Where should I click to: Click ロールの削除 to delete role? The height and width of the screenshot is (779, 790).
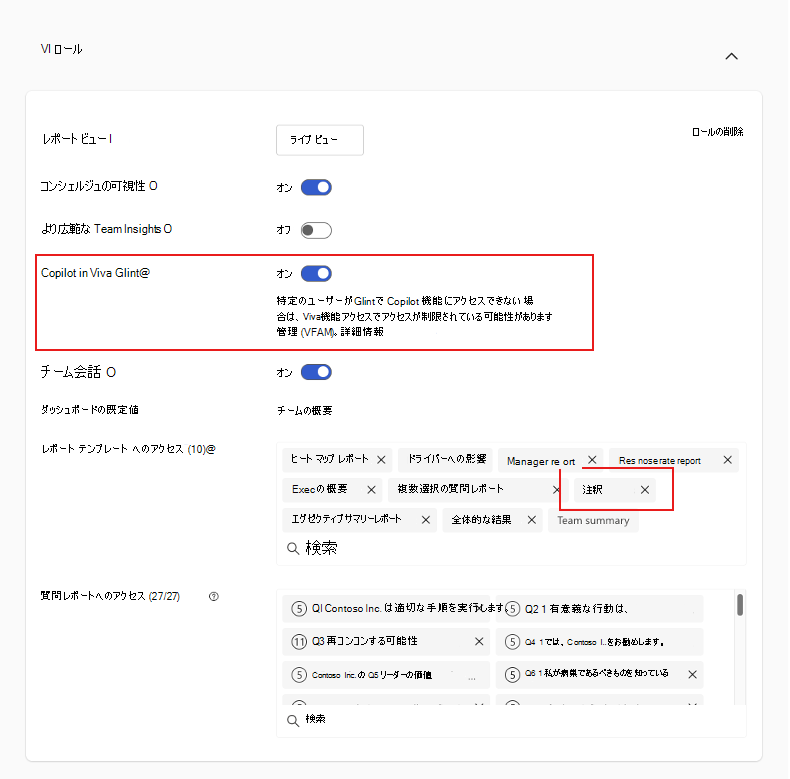tap(717, 132)
